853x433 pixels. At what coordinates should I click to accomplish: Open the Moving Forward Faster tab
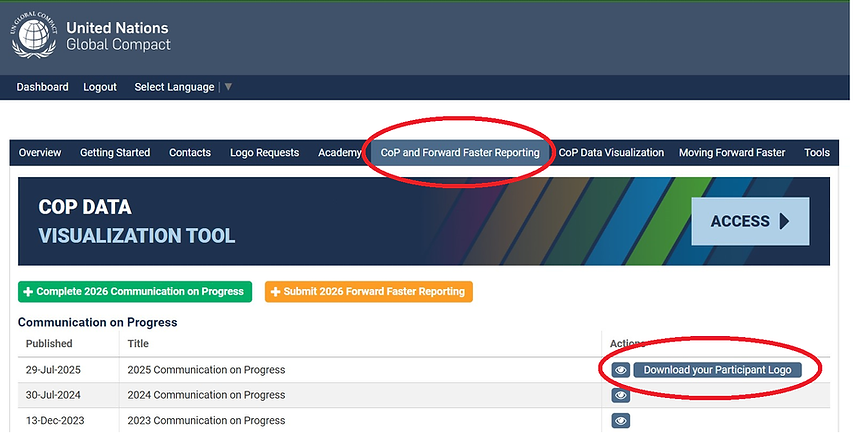tap(732, 153)
